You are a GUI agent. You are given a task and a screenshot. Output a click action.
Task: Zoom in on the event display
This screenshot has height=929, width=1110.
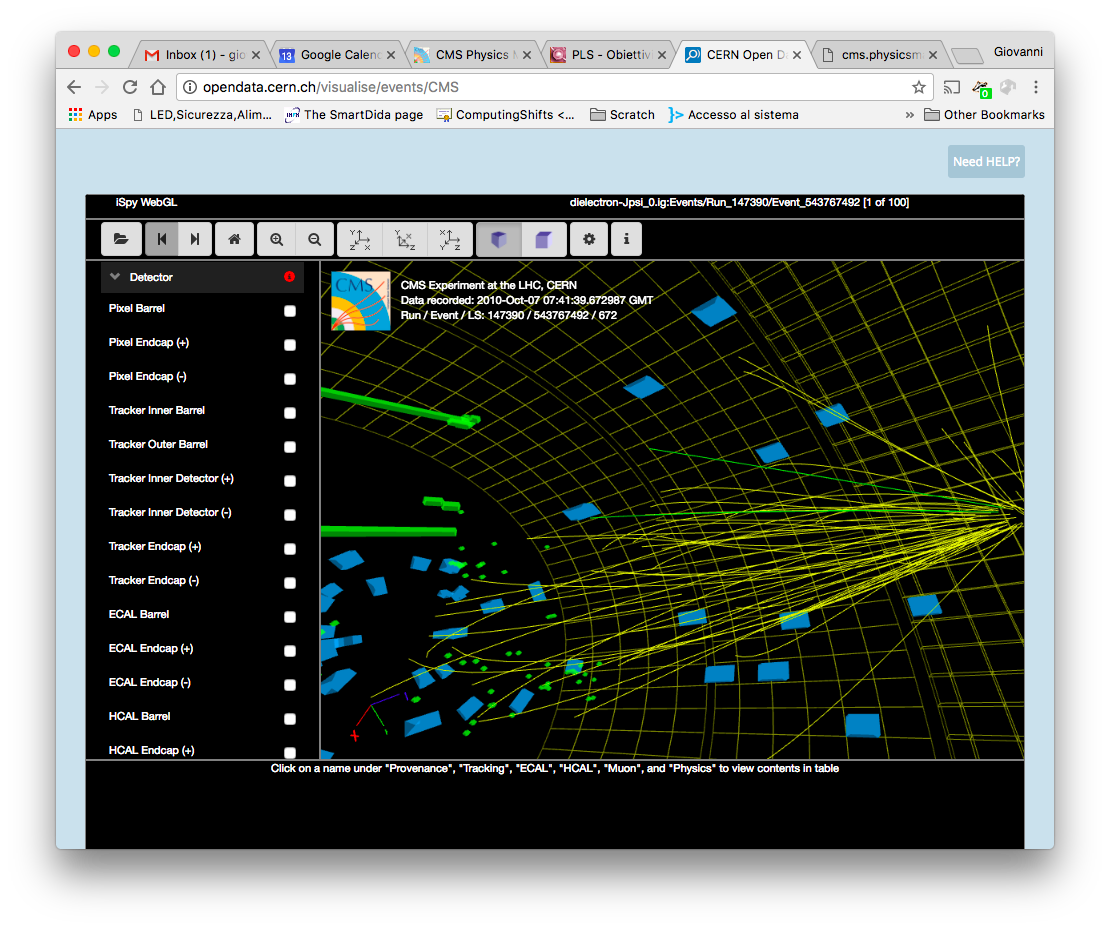tap(277, 240)
